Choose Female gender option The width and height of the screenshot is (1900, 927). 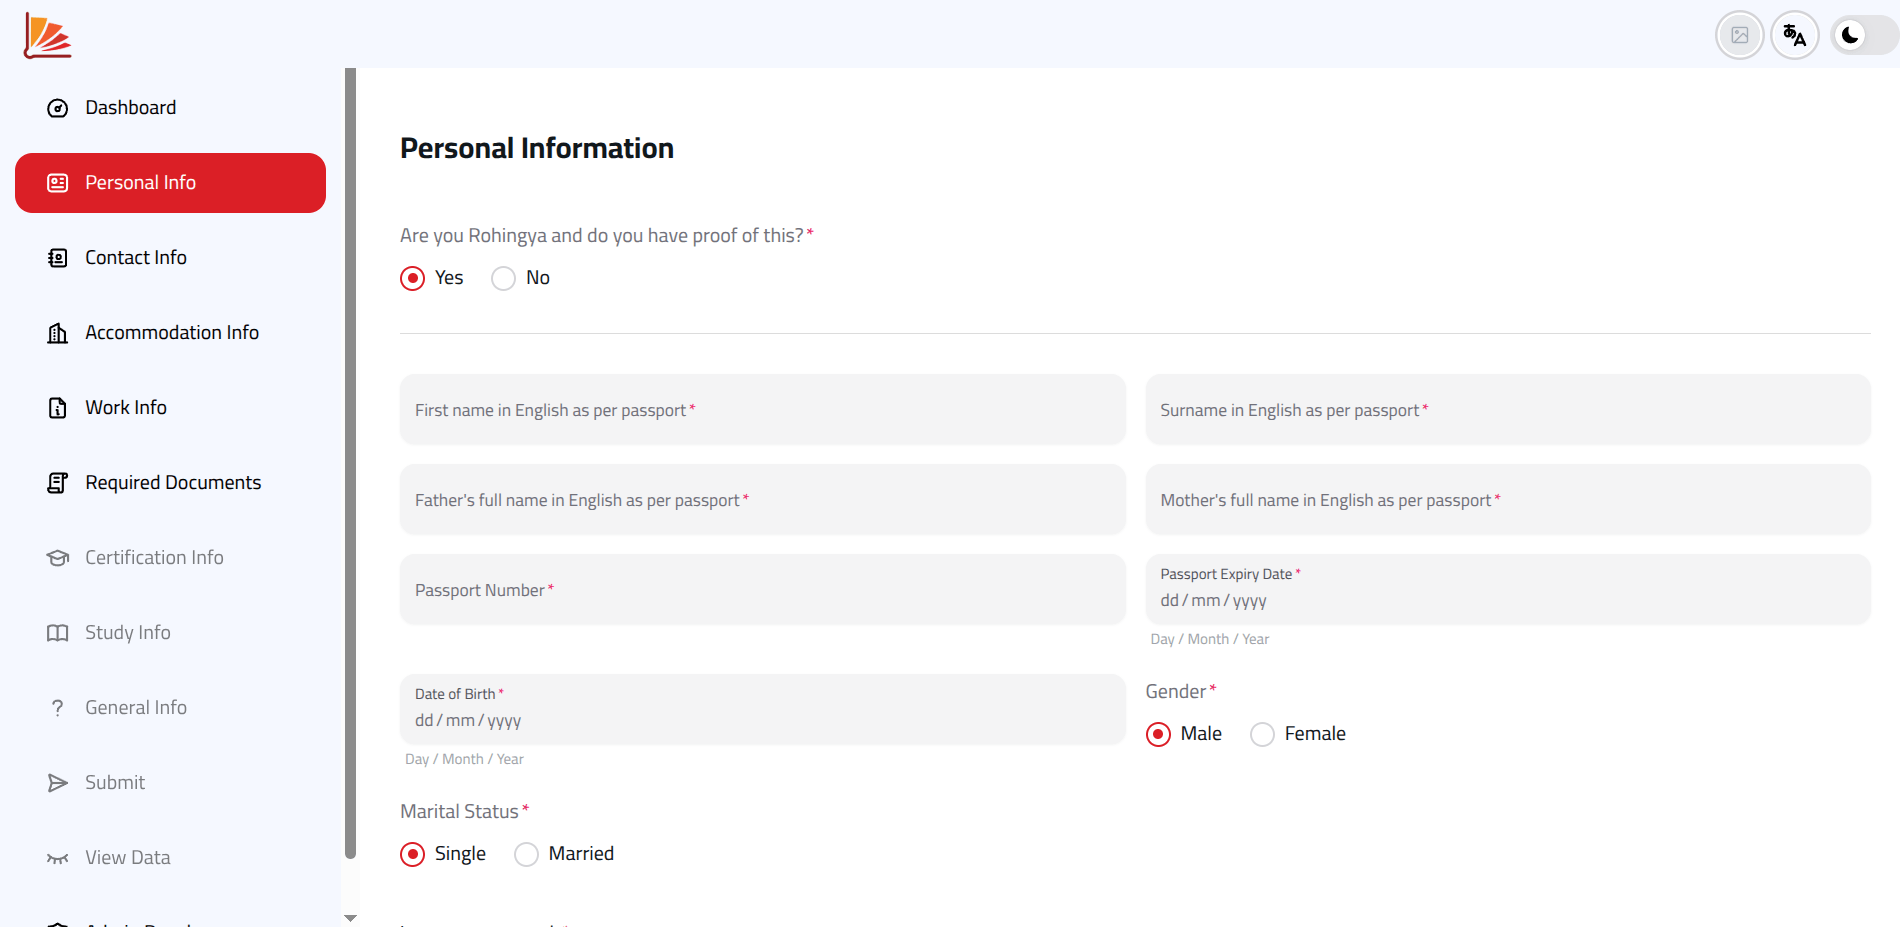click(x=1263, y=734)
